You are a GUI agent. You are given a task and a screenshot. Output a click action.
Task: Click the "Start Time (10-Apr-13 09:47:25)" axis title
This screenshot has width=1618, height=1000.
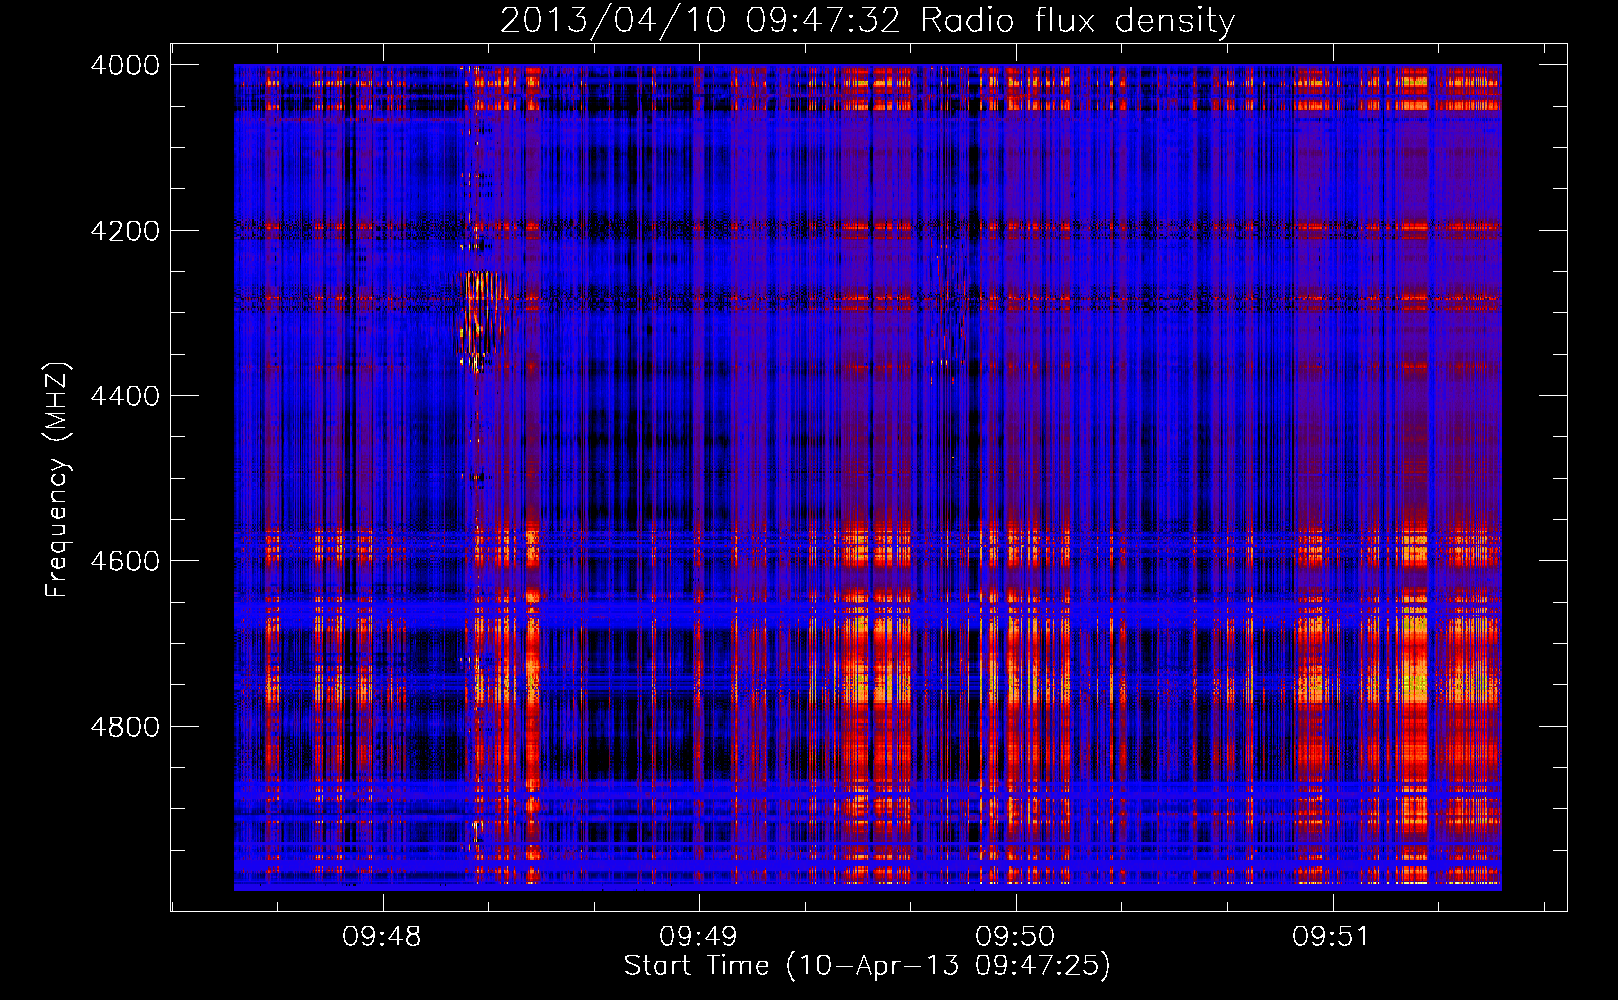click(867, 966)
